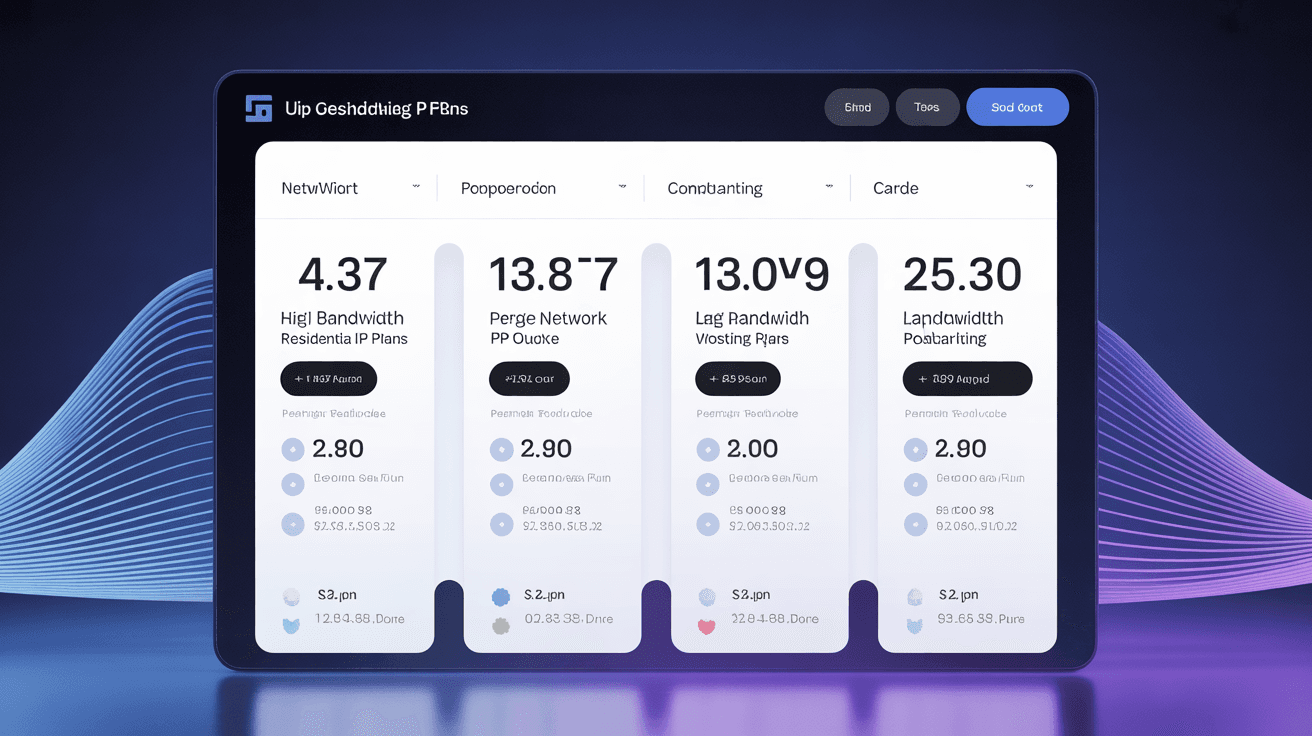Open the NetwWiort dropdown
This screenshot has width=1312, height=736.
coord(416,187)
